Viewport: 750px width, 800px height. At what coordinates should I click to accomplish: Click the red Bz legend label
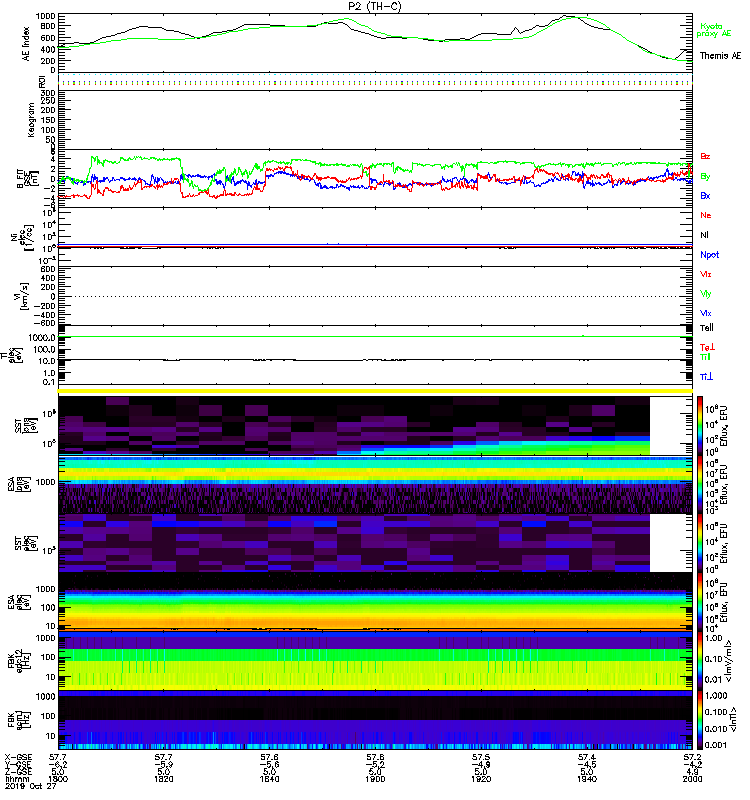pos(705,156)
